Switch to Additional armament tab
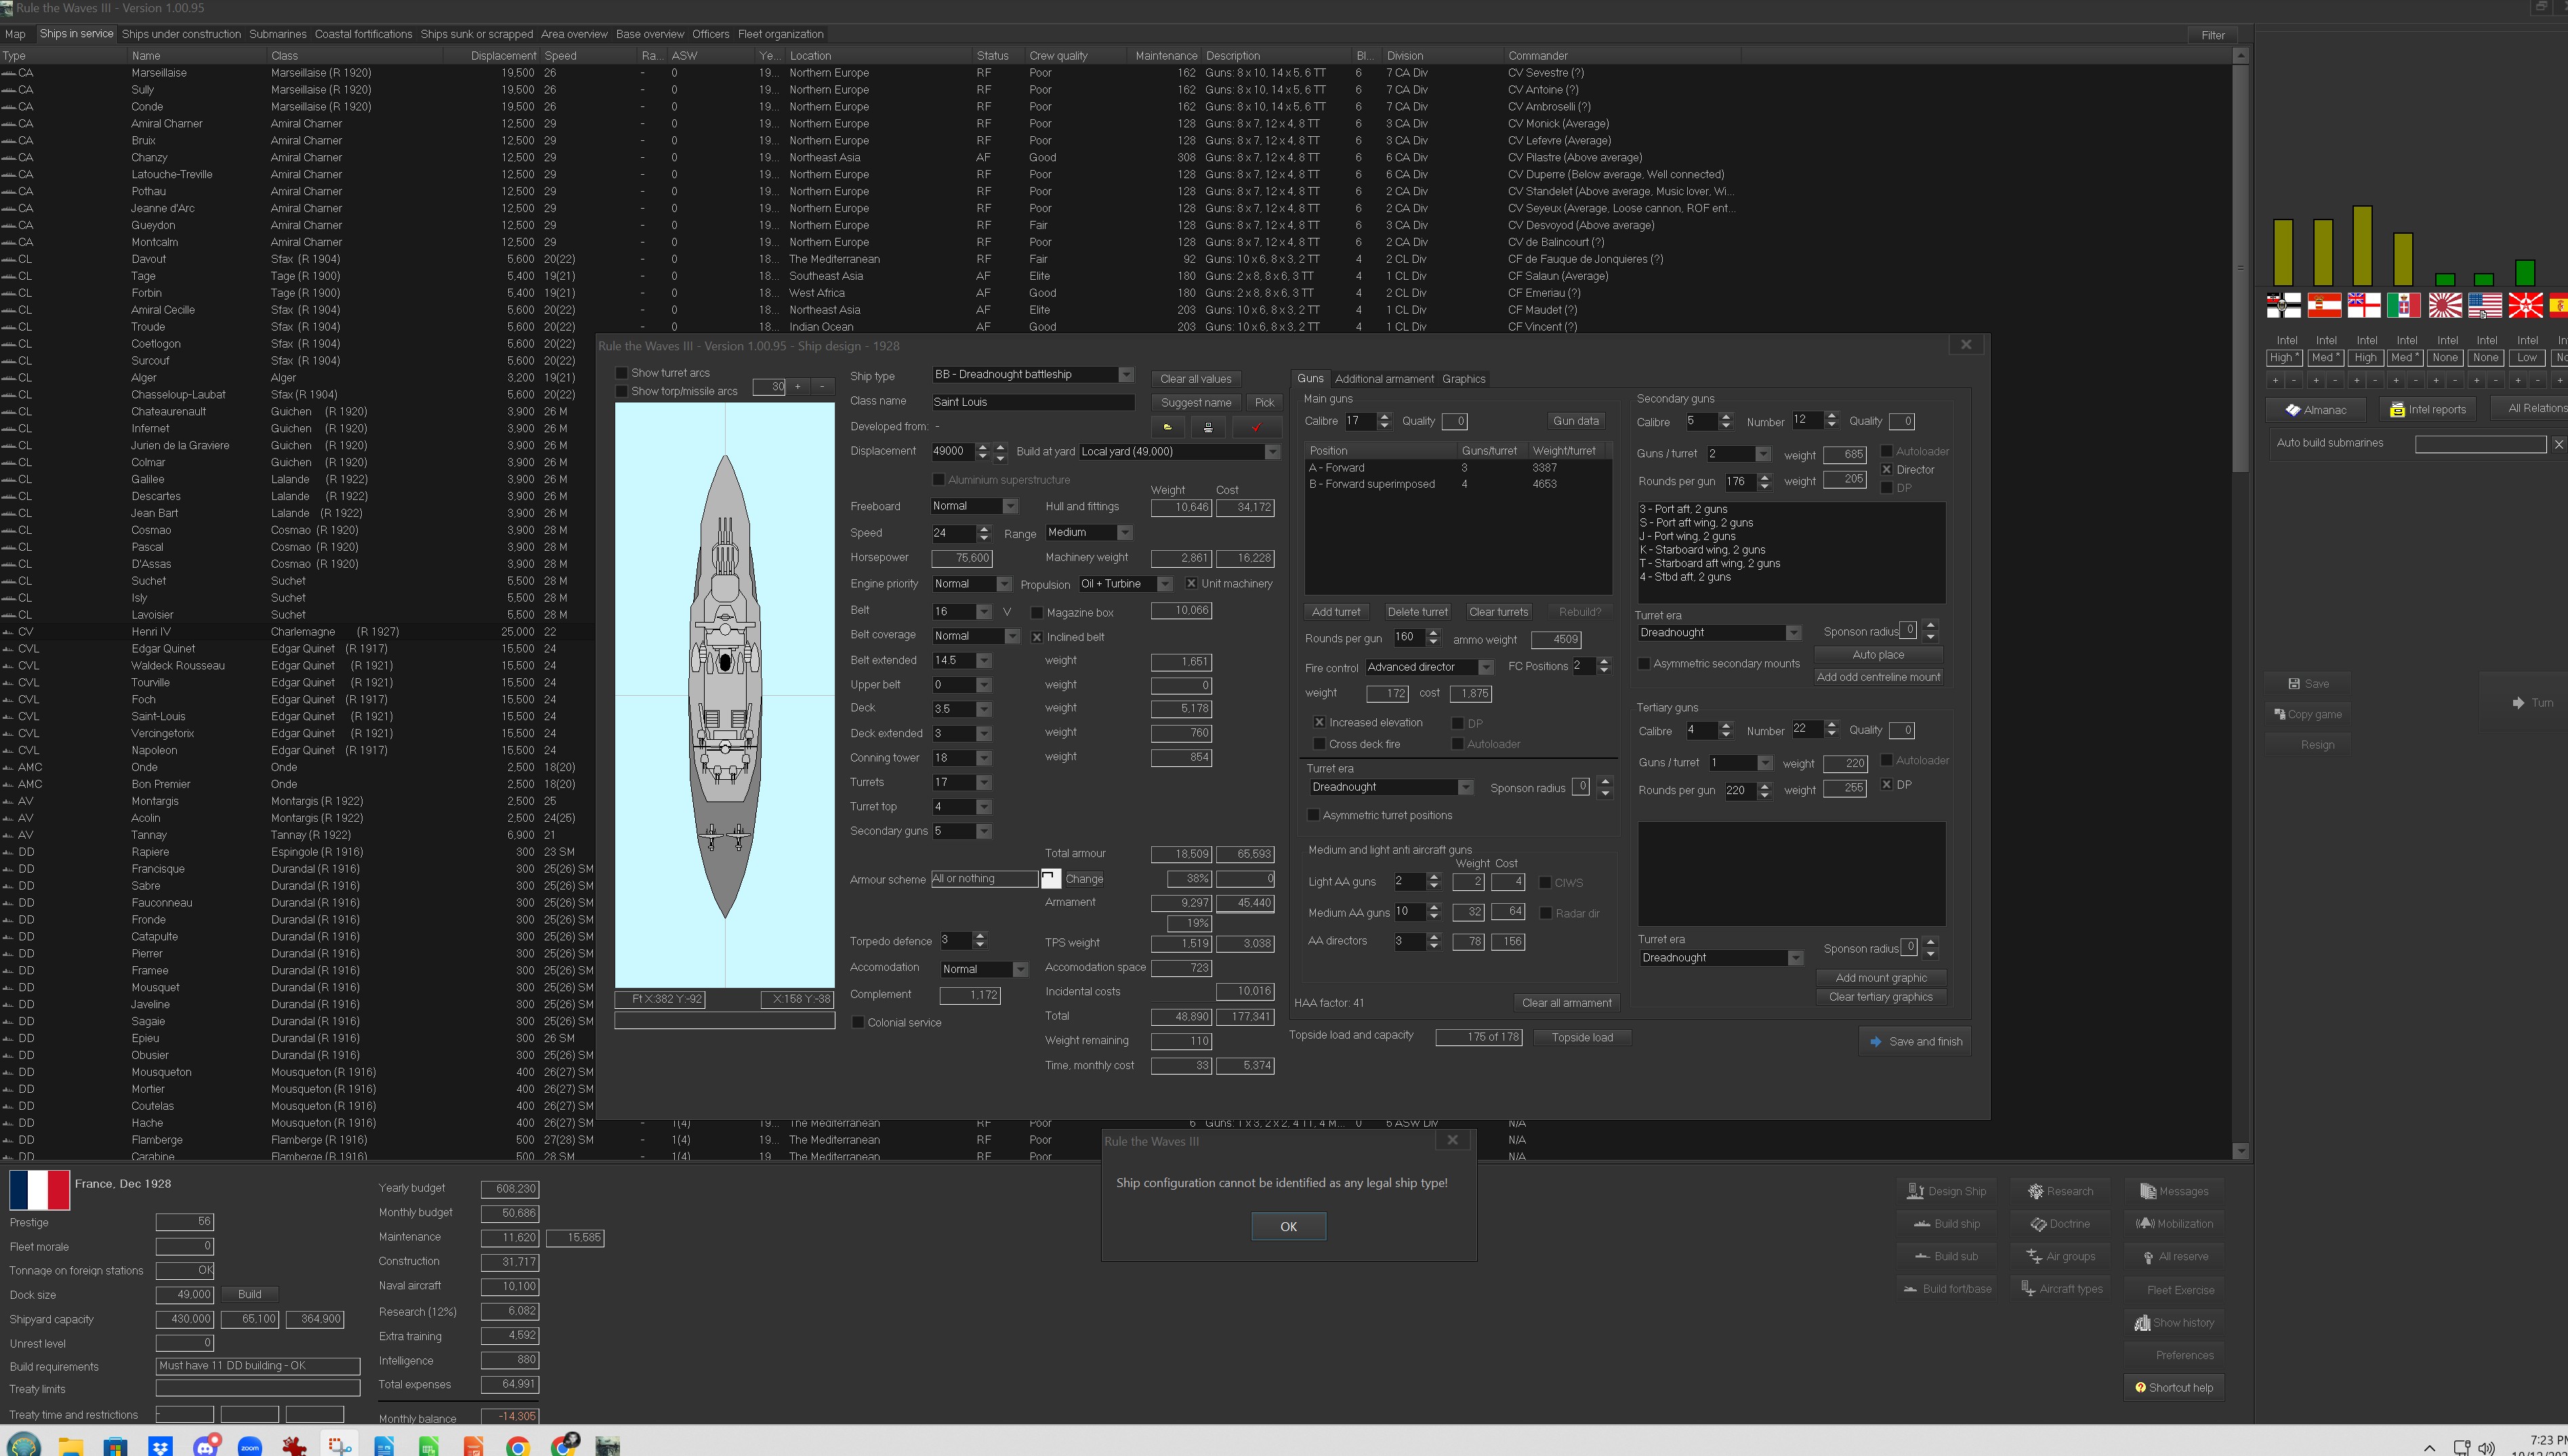 [x=1384, y=379]
